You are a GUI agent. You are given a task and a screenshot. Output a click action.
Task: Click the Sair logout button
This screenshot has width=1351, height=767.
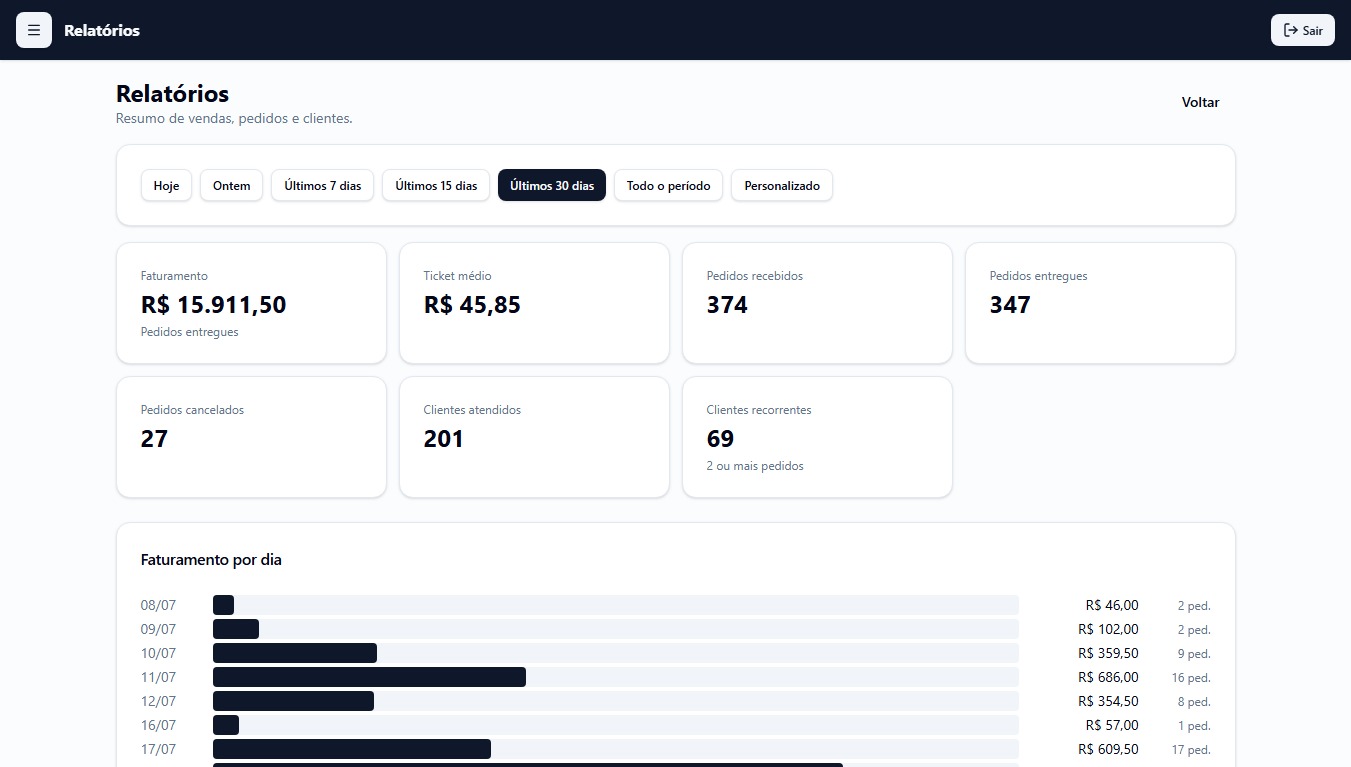[1302, 30]
